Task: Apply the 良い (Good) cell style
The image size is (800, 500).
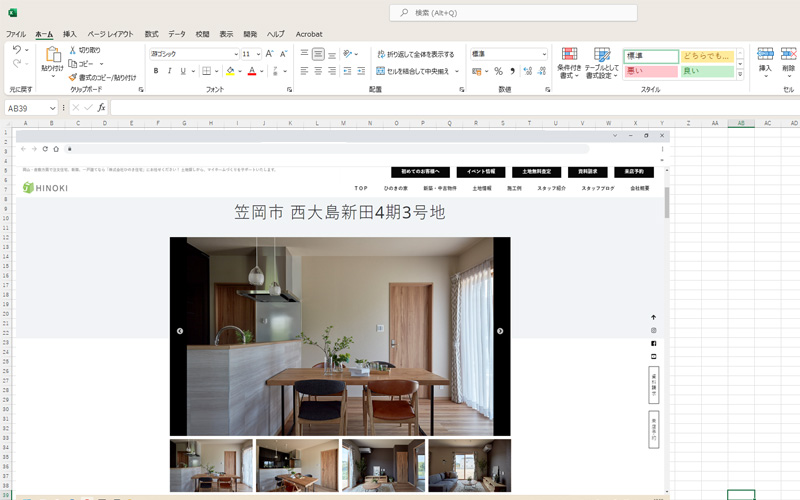Action: click(x=707, y=71)
